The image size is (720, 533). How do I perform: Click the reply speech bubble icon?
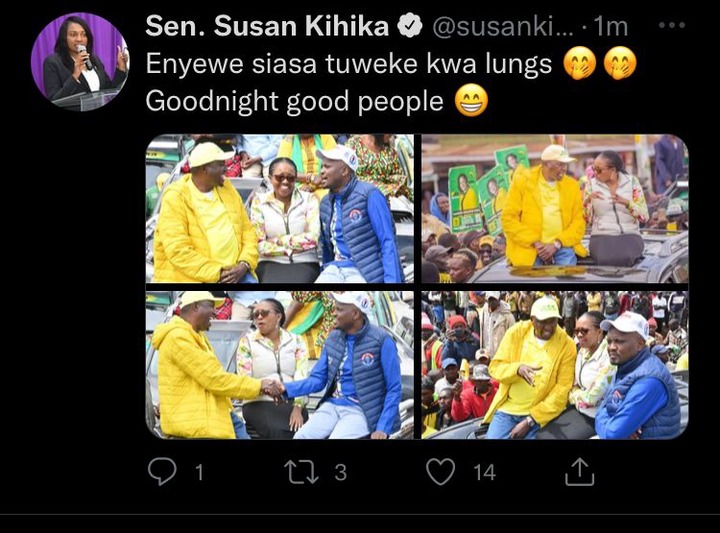[x=162, y=471]
